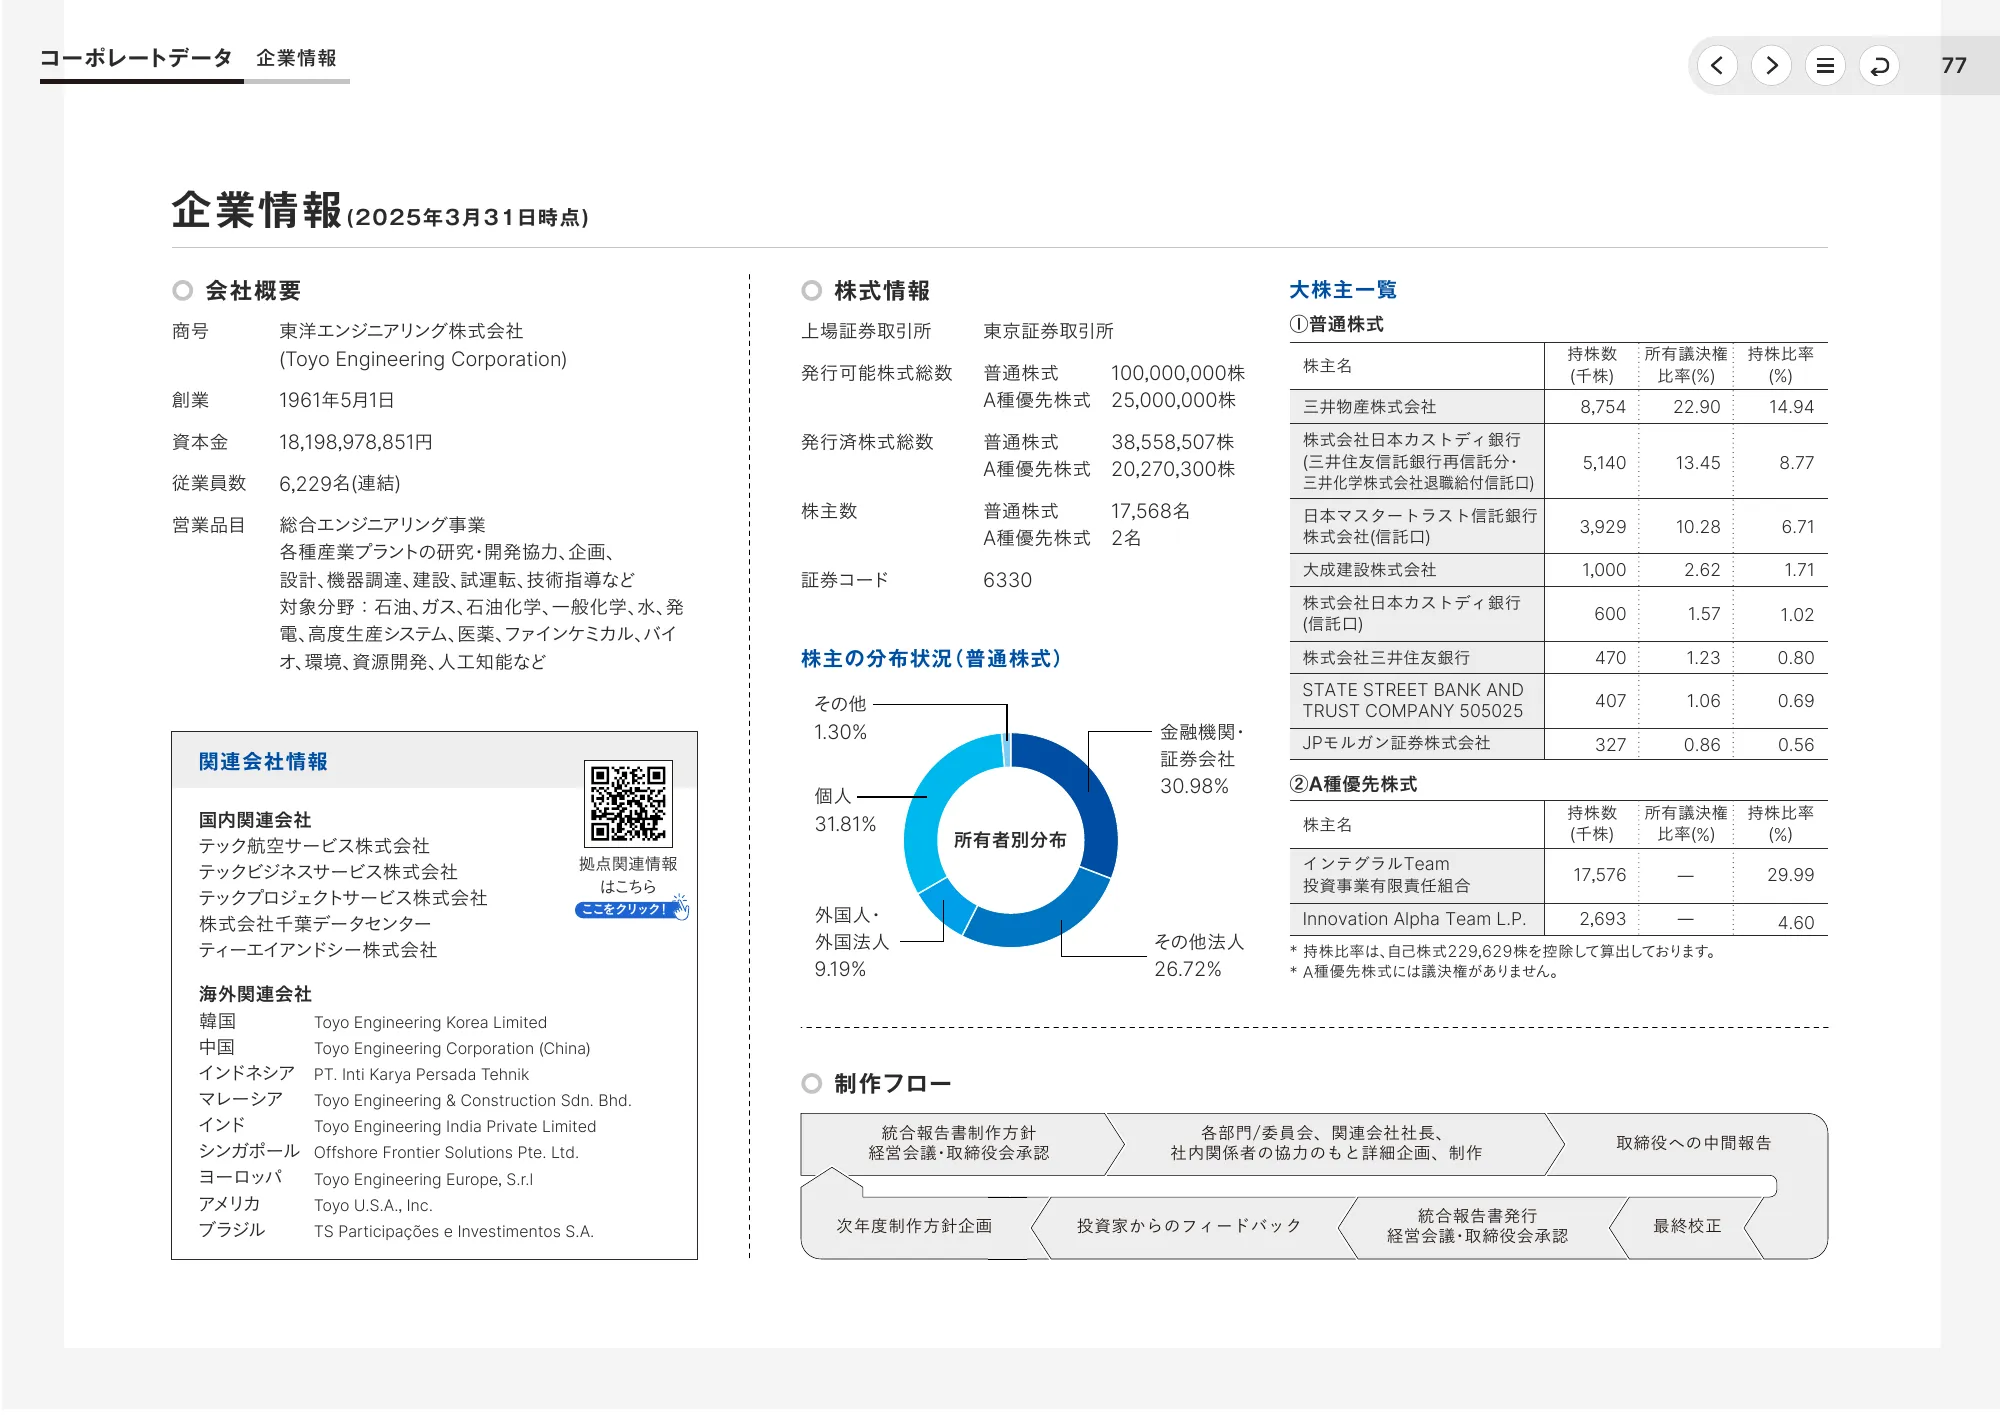This screenshot has width=2000, height=1415.
Task: Click the circle icon beside 会社概要
Action: (x=182, y=291)
